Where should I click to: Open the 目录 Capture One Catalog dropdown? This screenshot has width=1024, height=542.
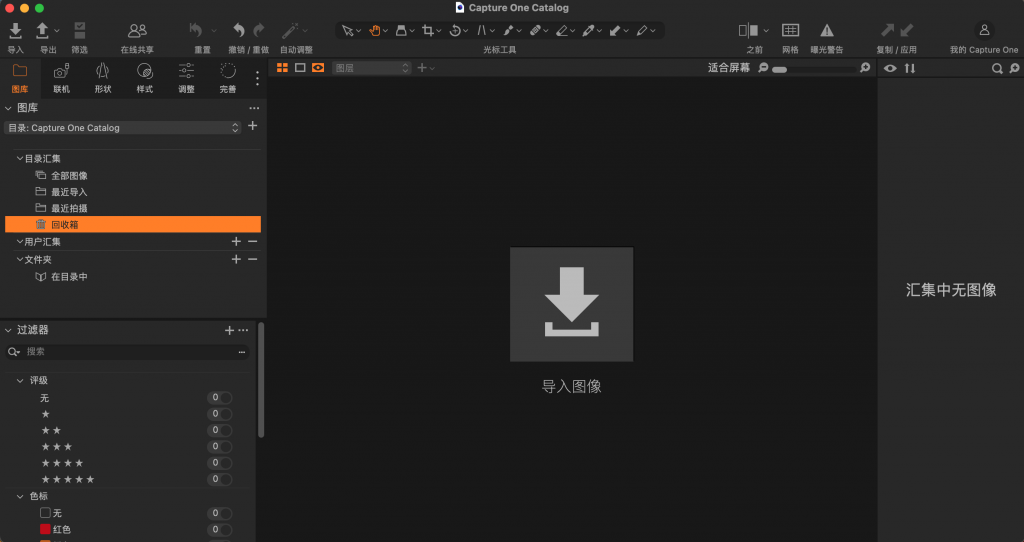[x=123, y=128]
